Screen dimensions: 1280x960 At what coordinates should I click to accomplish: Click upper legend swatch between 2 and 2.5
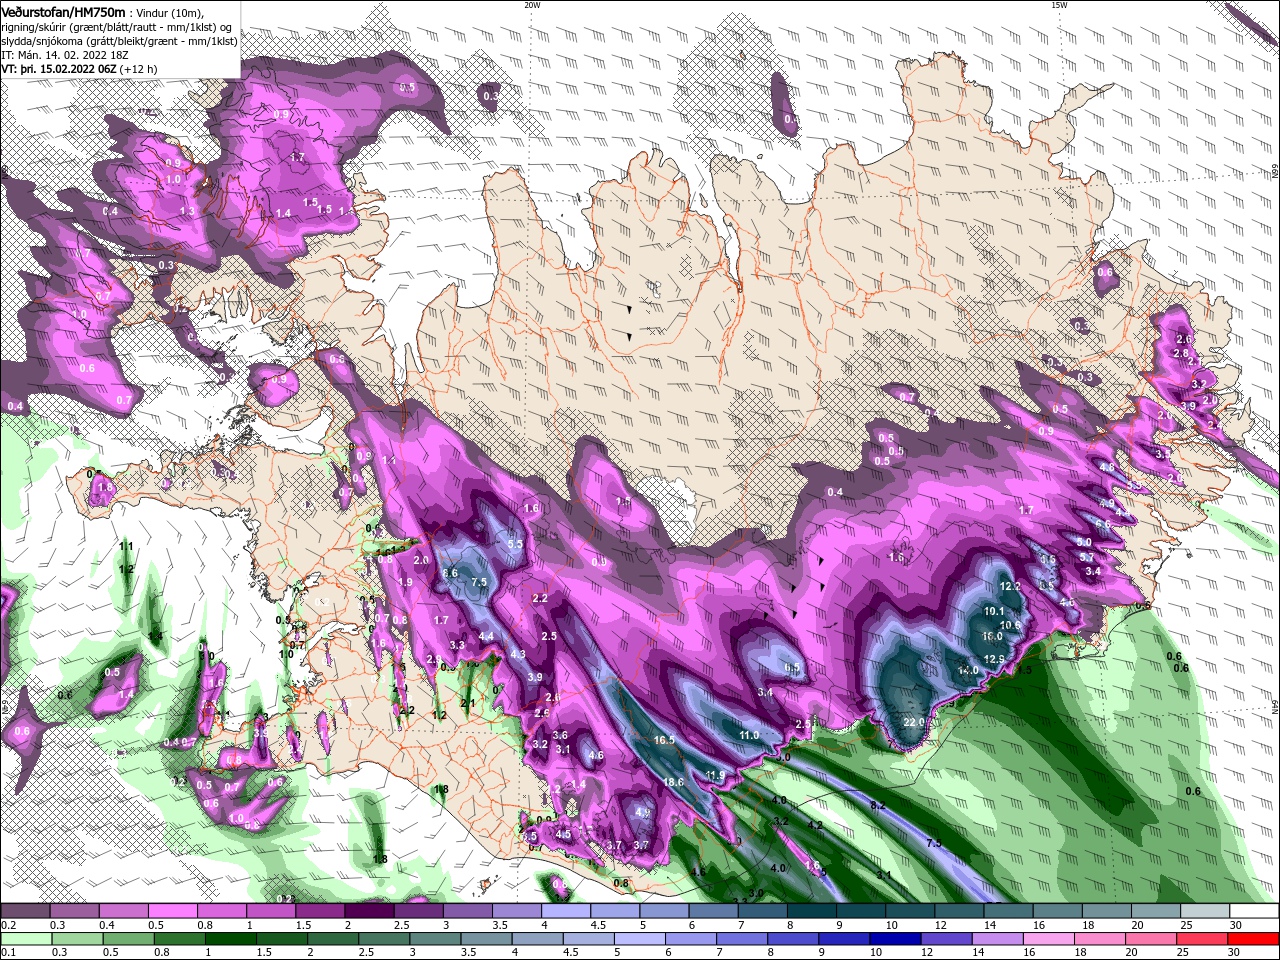[369, 911]
